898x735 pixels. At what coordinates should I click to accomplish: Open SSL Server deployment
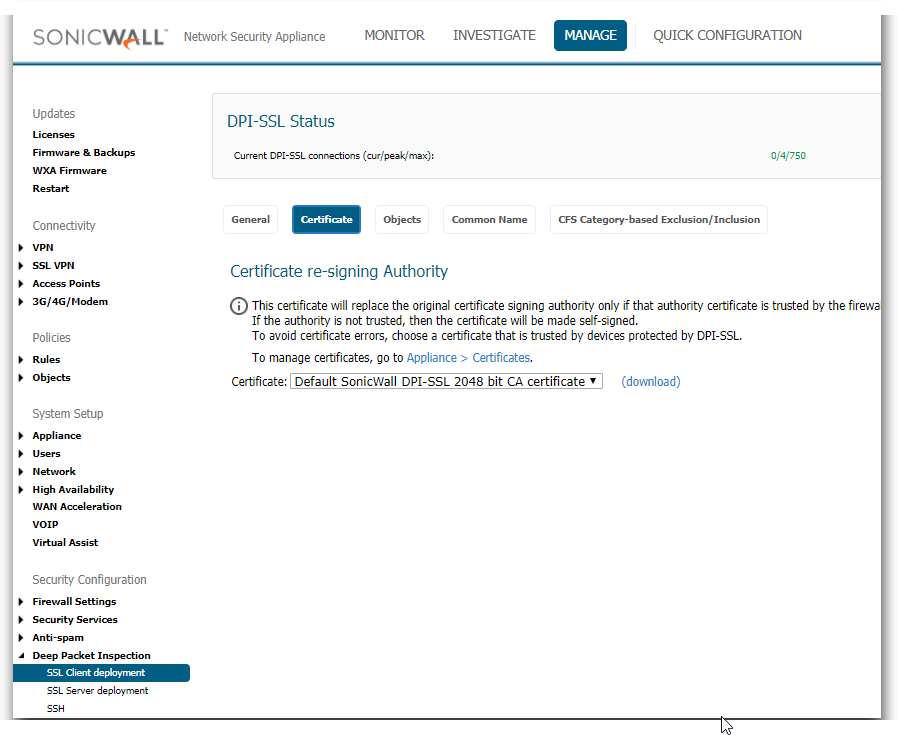coord(97,691)
